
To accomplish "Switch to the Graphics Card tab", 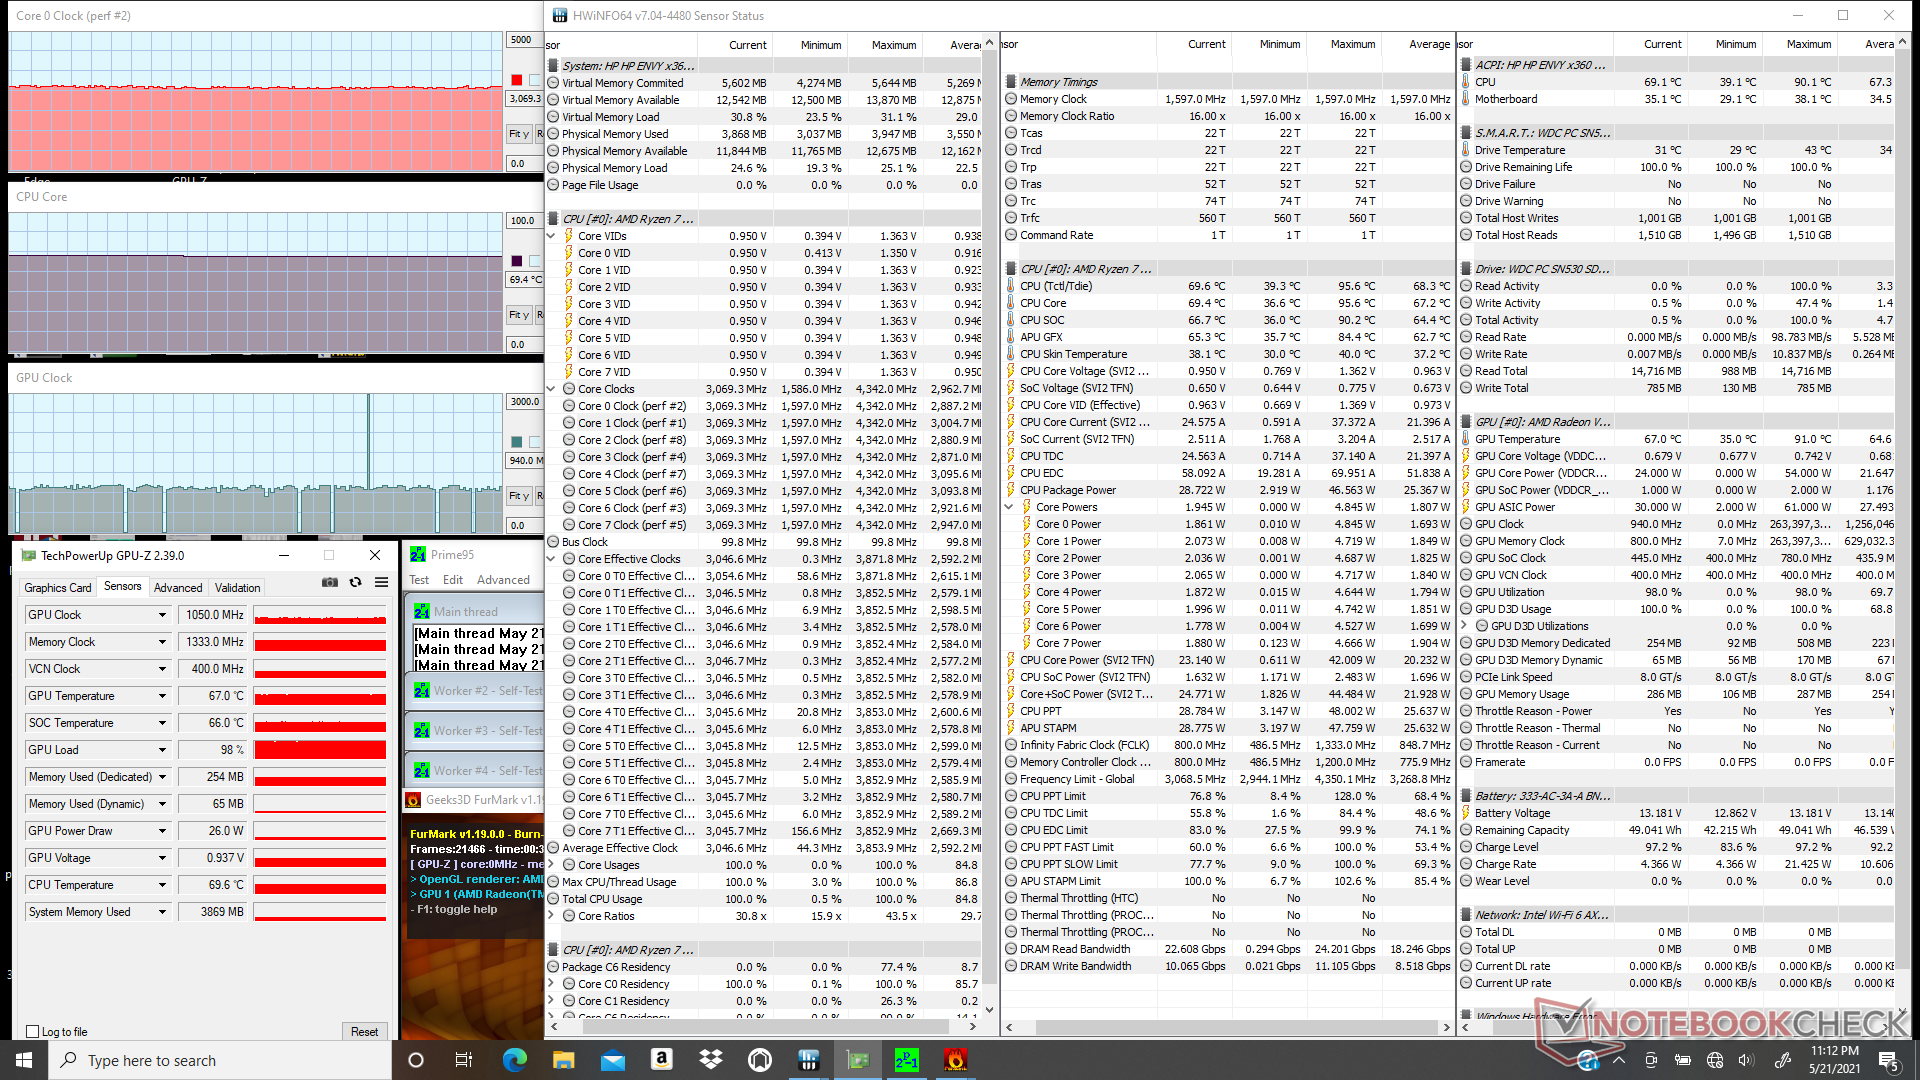I will point(58,588).
